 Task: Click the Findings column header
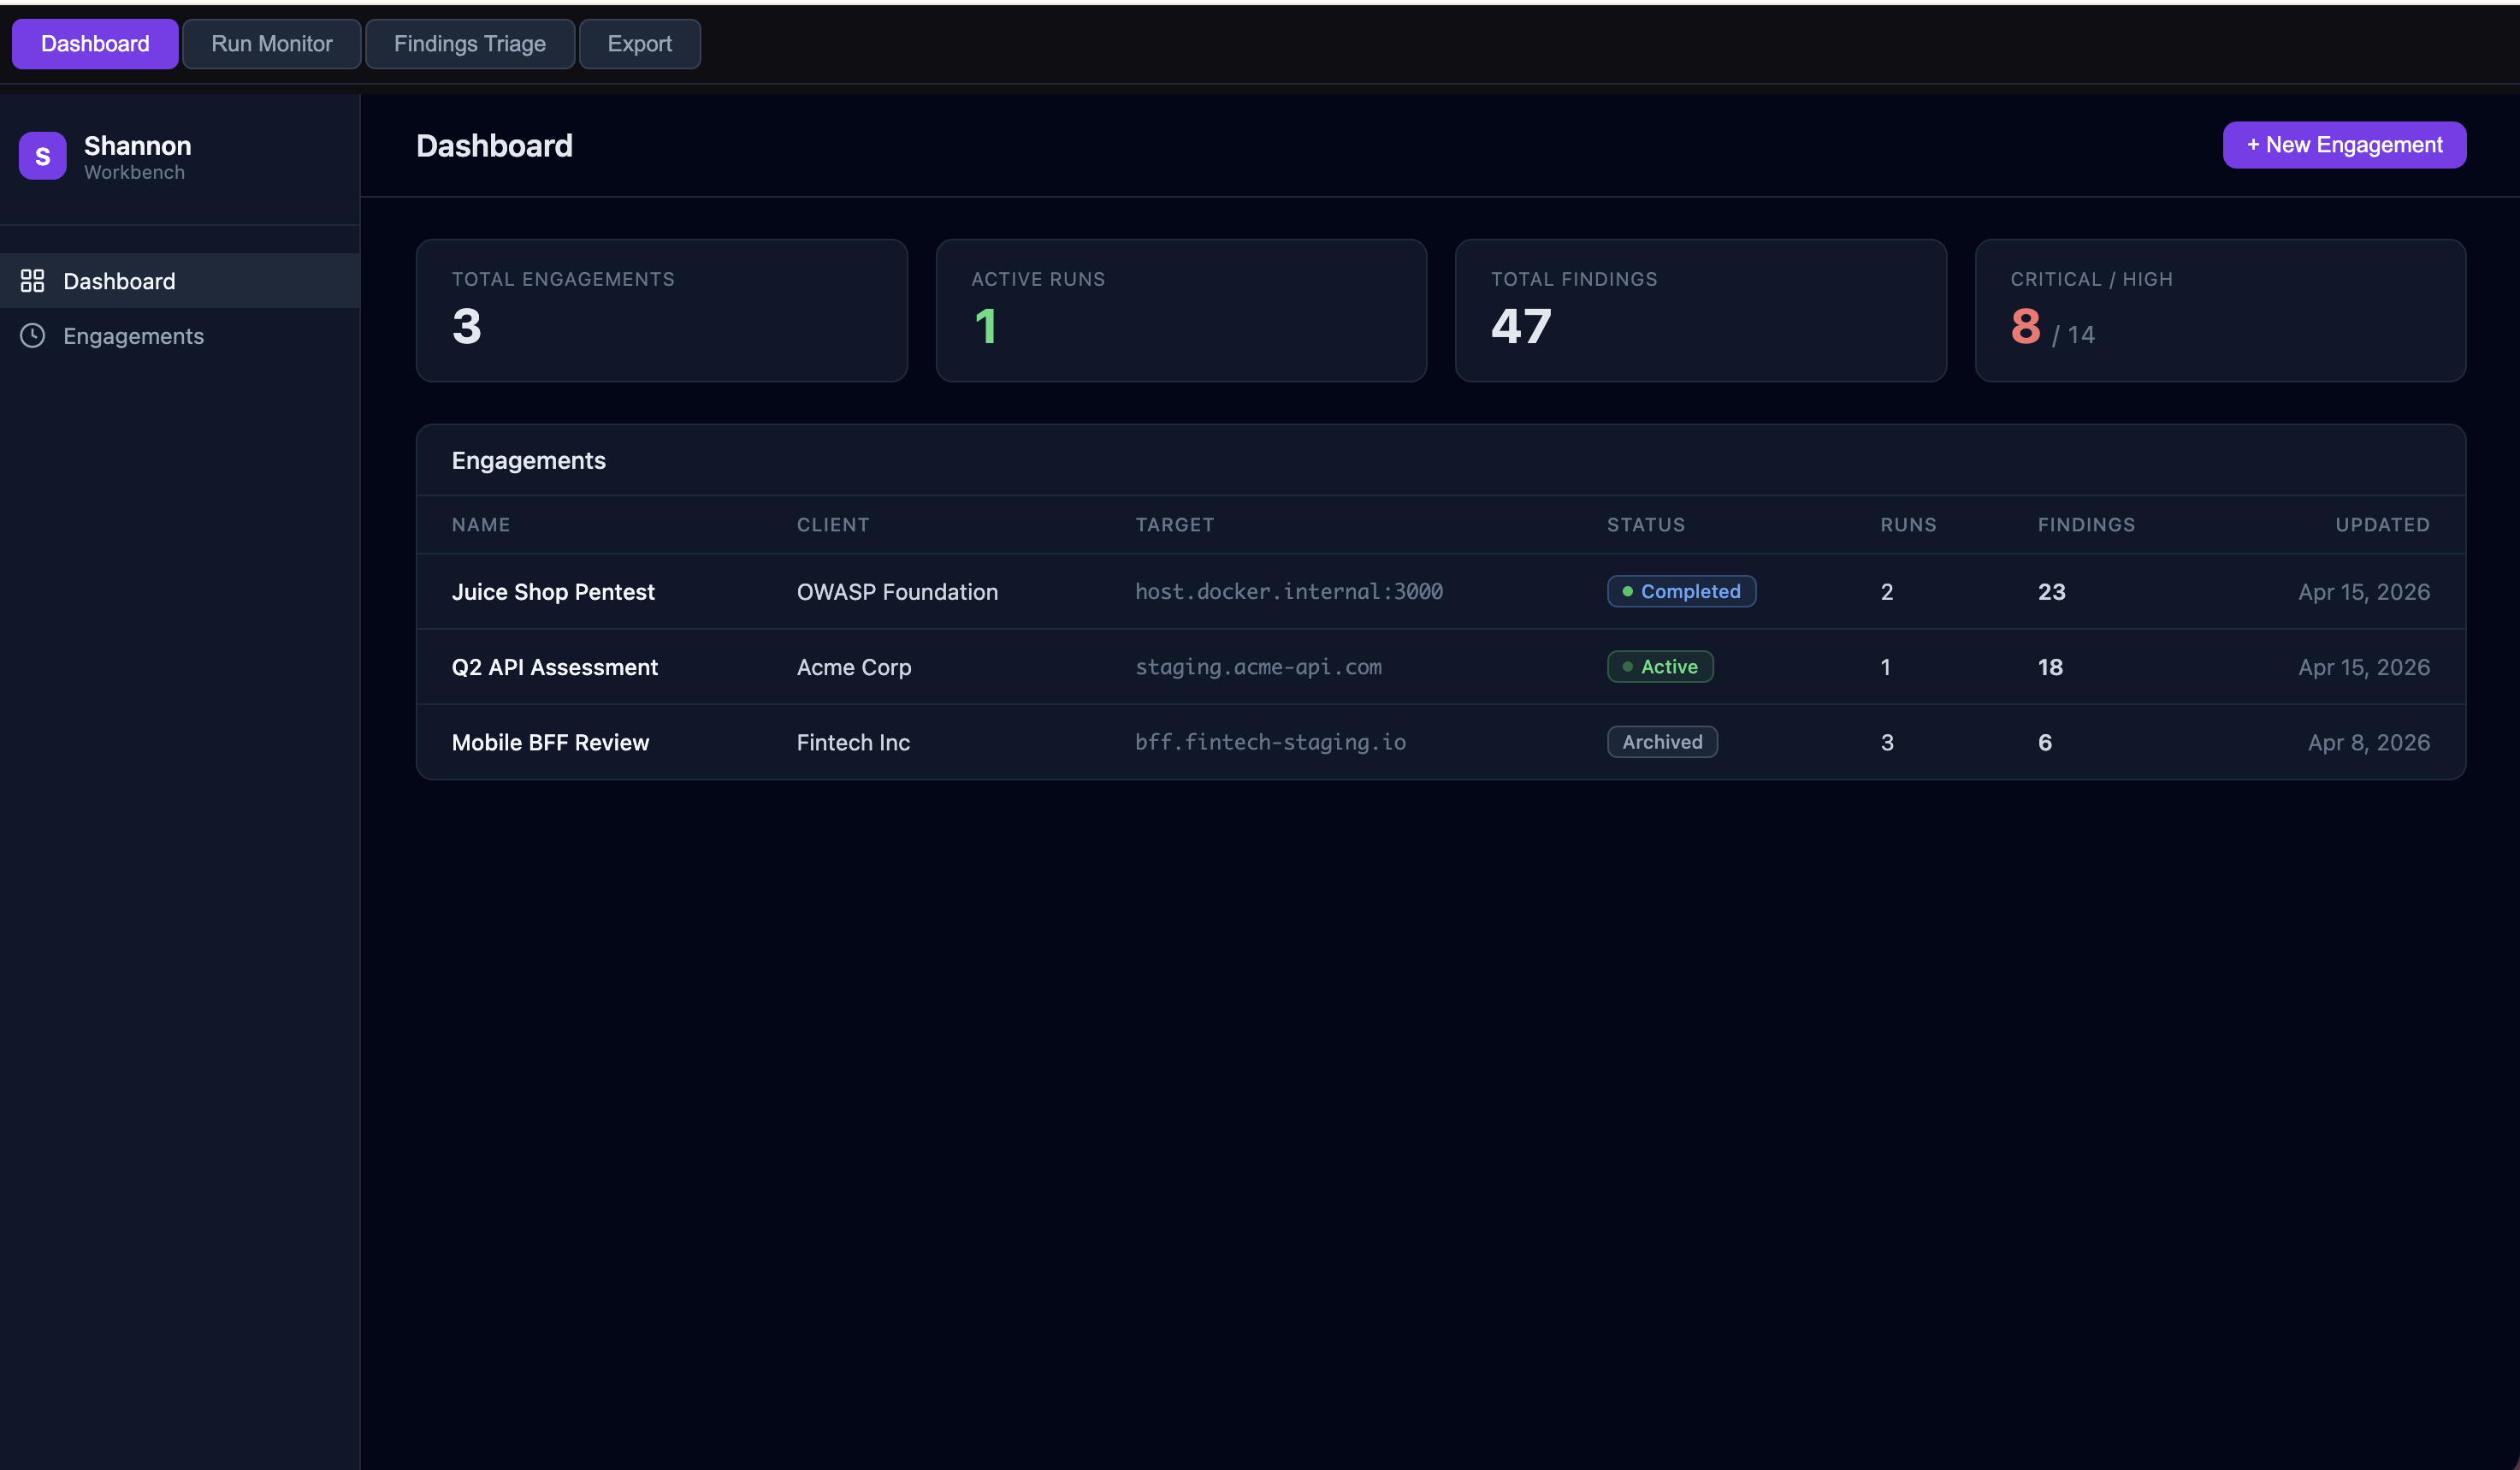click(2085, 525)
